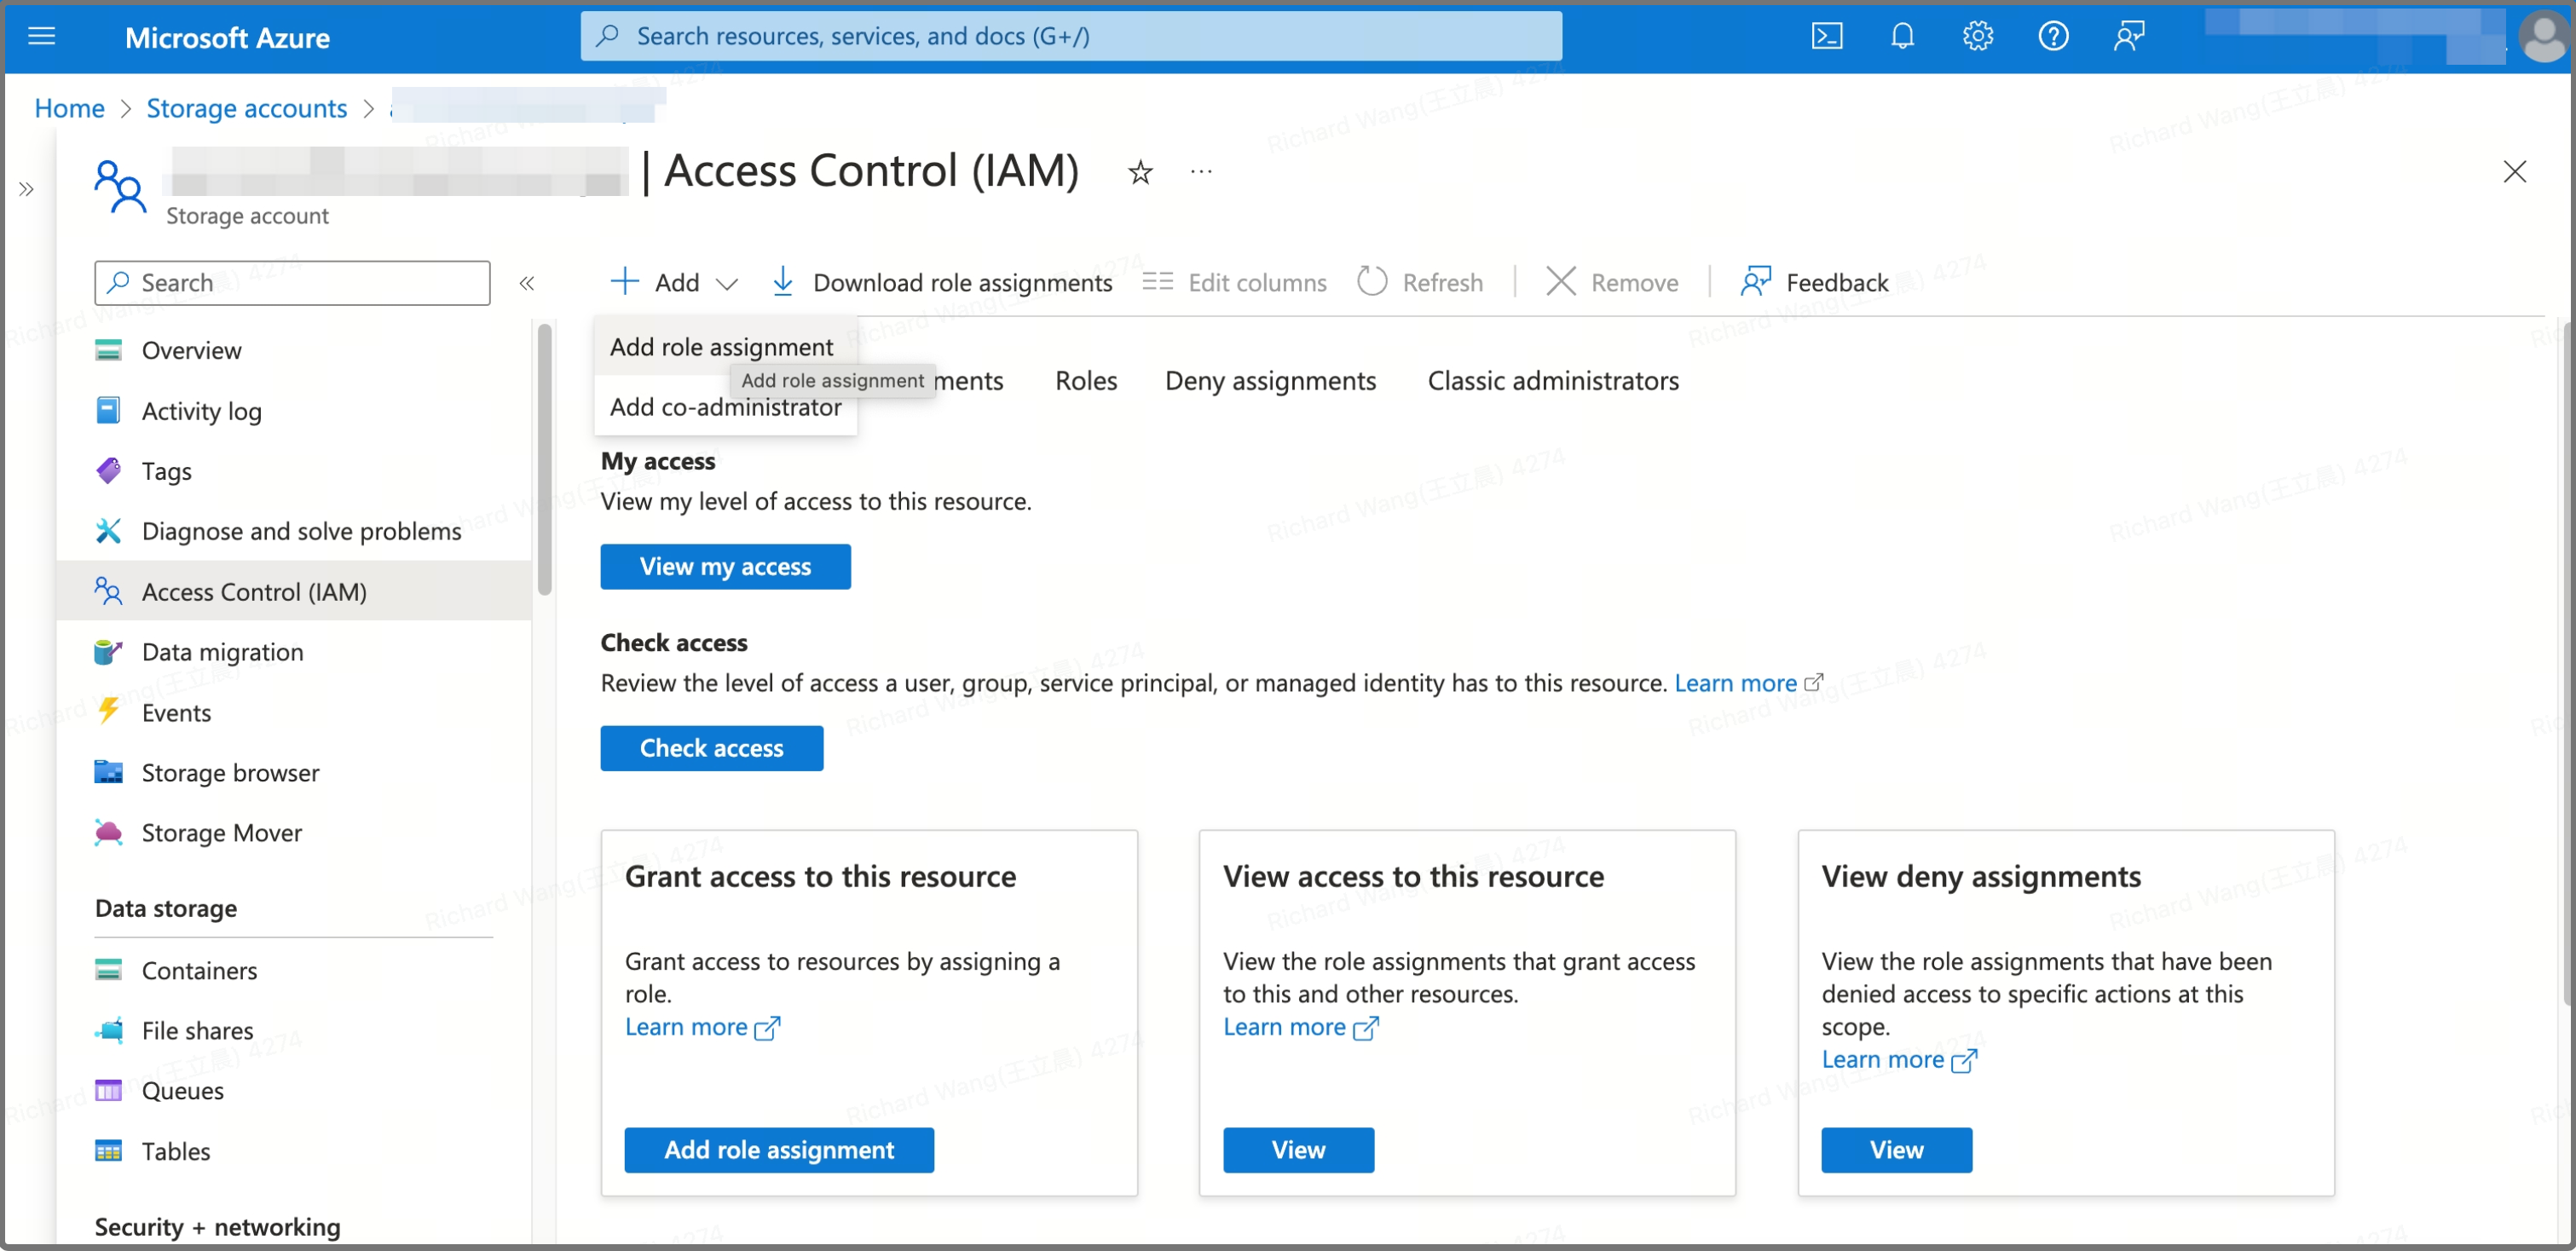Open portal settings gear icon
Screen dimensions: 2576x1251
[x=1977, y=37]
